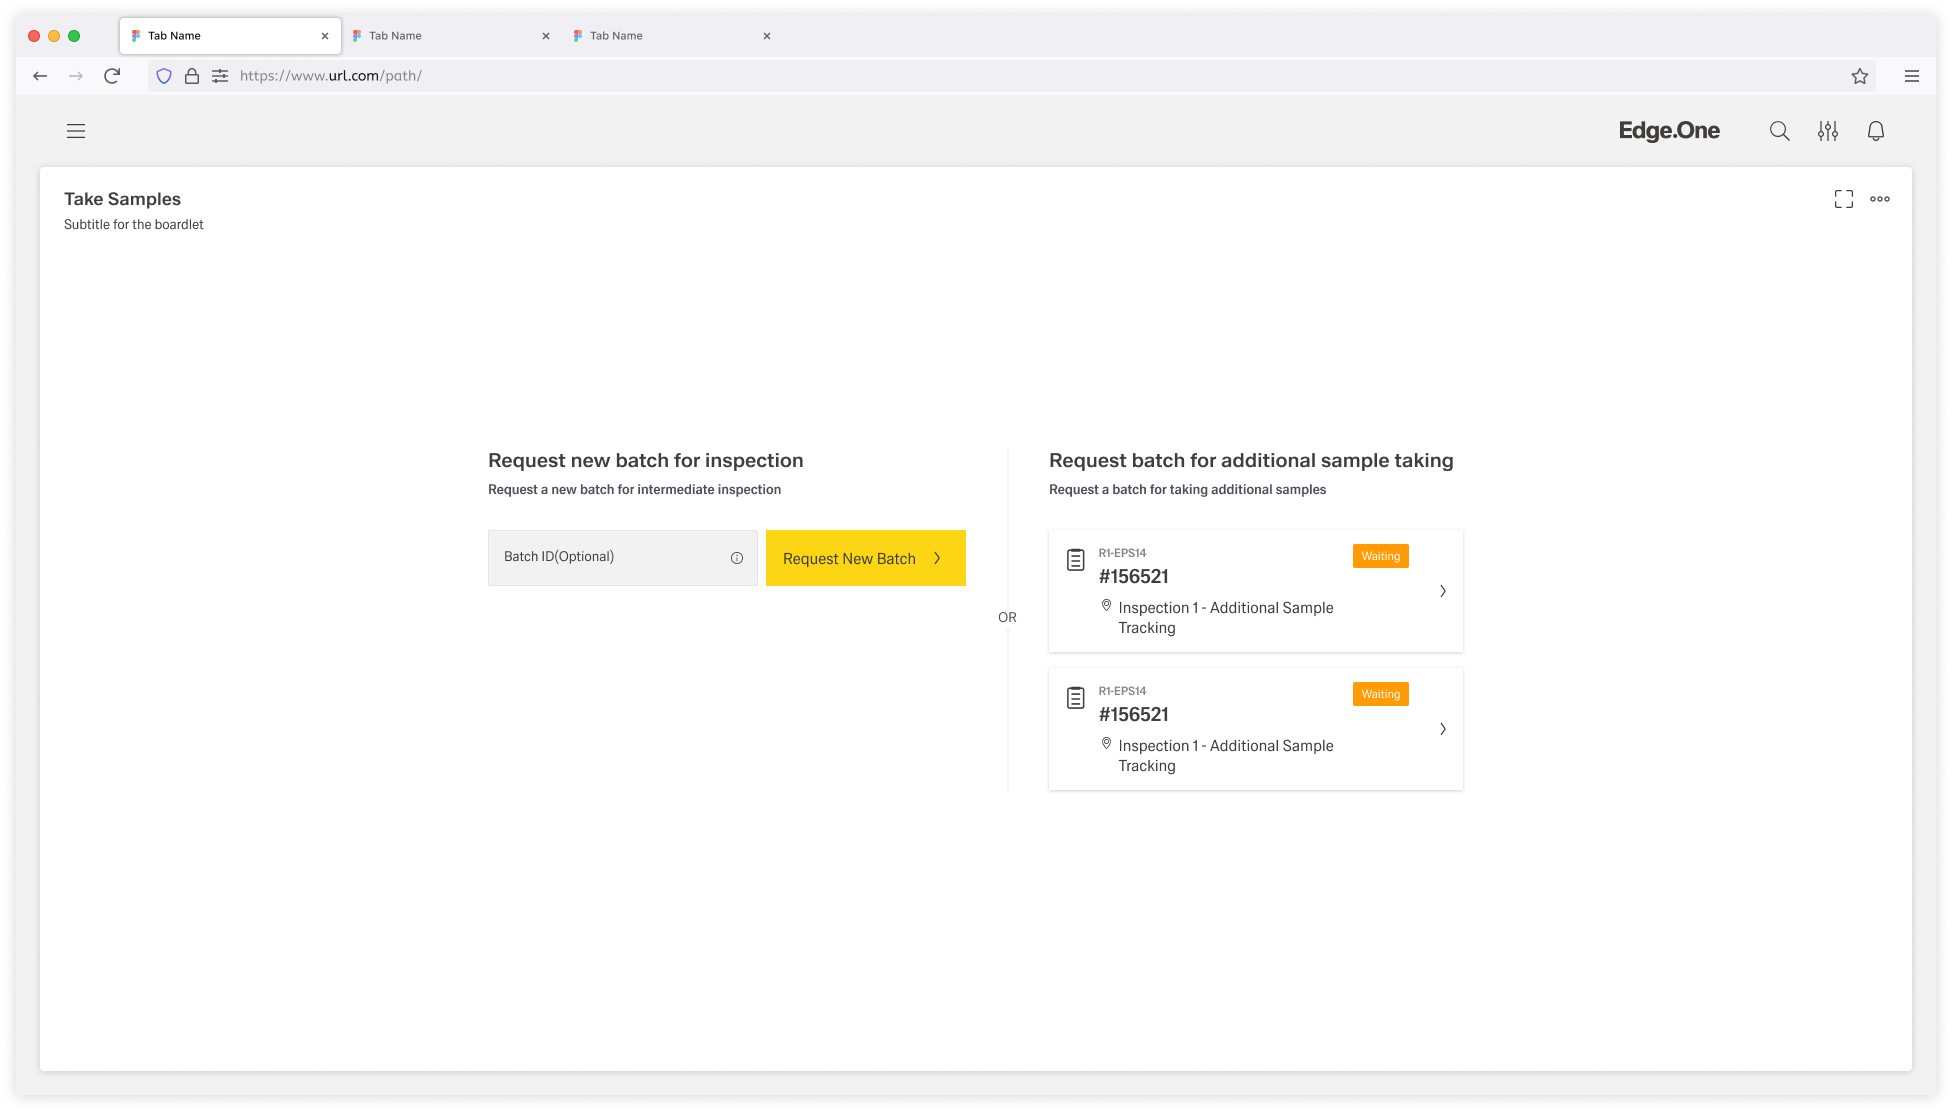Click the first card's Waiting status badge
The height and width of the screenshot is (1112, 1952).
point(1380,556)
